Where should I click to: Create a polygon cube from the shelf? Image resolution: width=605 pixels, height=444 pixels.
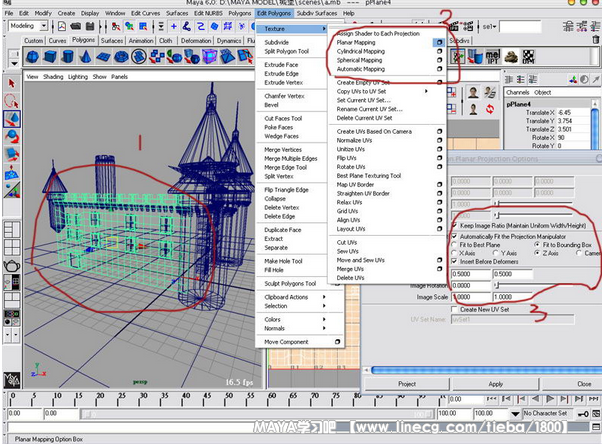click(50, 57)
